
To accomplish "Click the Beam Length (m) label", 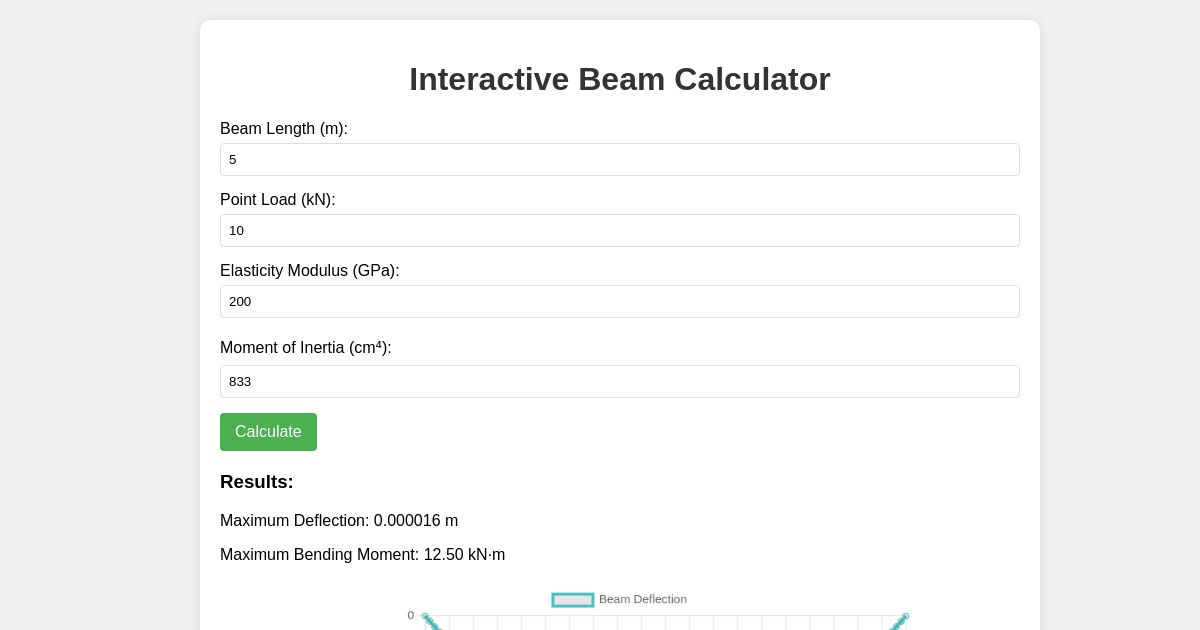I will click(284, 128).
